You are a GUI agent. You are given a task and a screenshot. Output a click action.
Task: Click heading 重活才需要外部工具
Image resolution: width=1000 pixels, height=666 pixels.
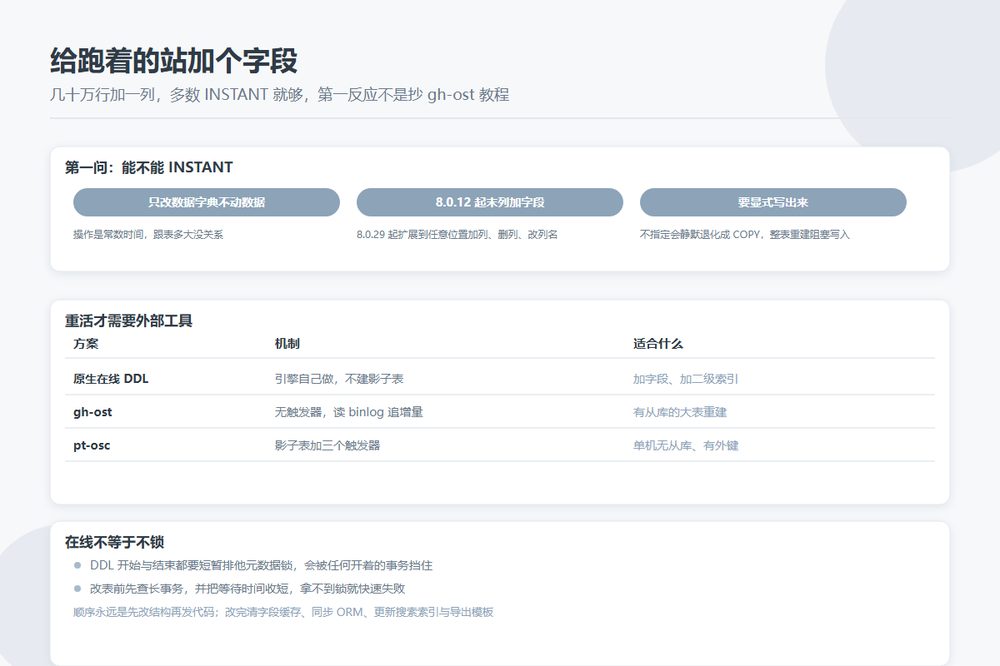coord(128,321)
